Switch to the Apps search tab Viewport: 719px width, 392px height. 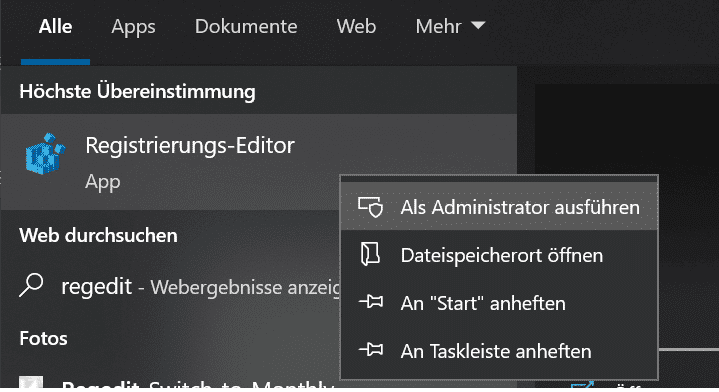coord(133,27)
